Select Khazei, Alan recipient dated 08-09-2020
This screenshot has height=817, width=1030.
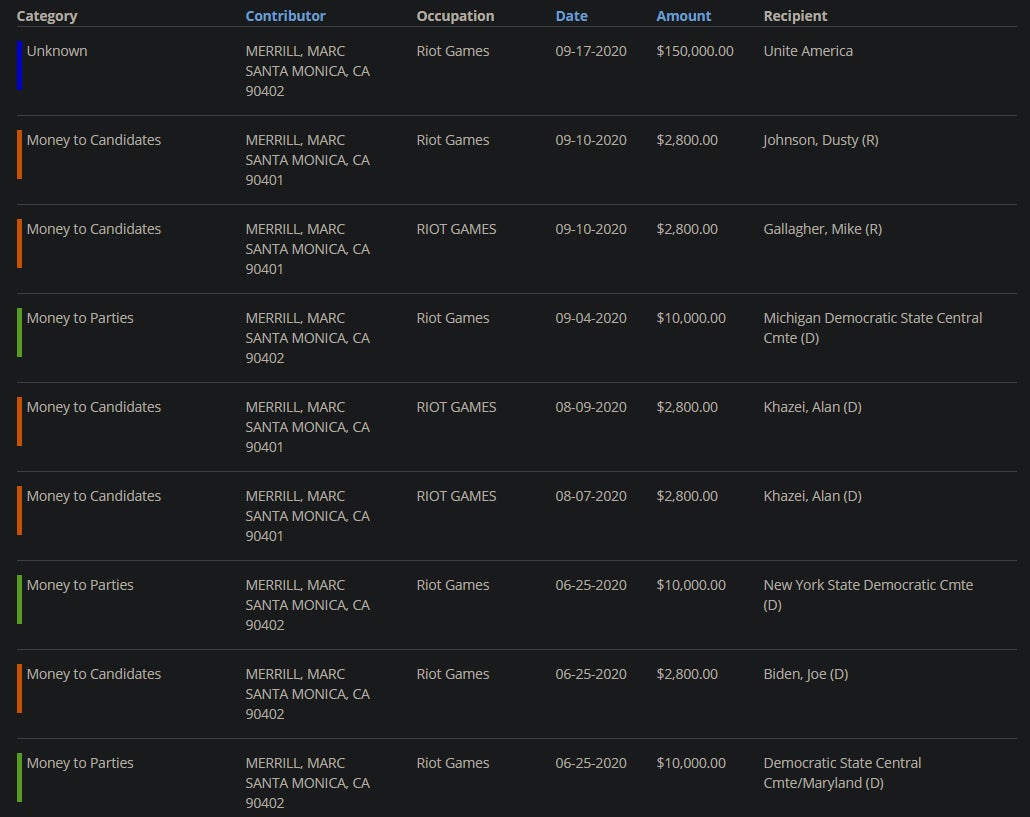coord(812,407)
